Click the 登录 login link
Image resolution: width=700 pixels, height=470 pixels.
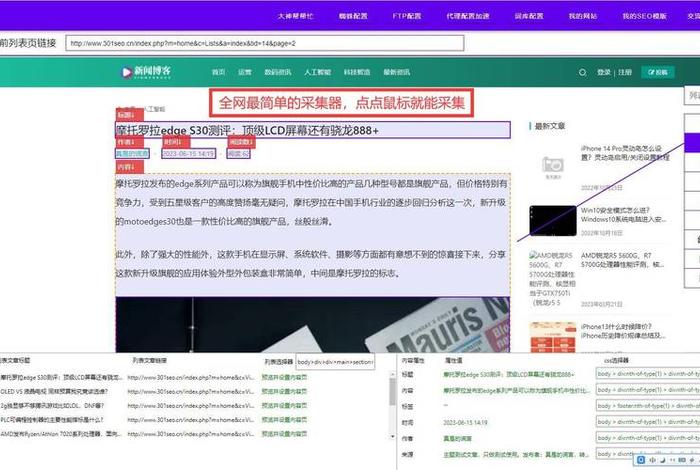604,72
